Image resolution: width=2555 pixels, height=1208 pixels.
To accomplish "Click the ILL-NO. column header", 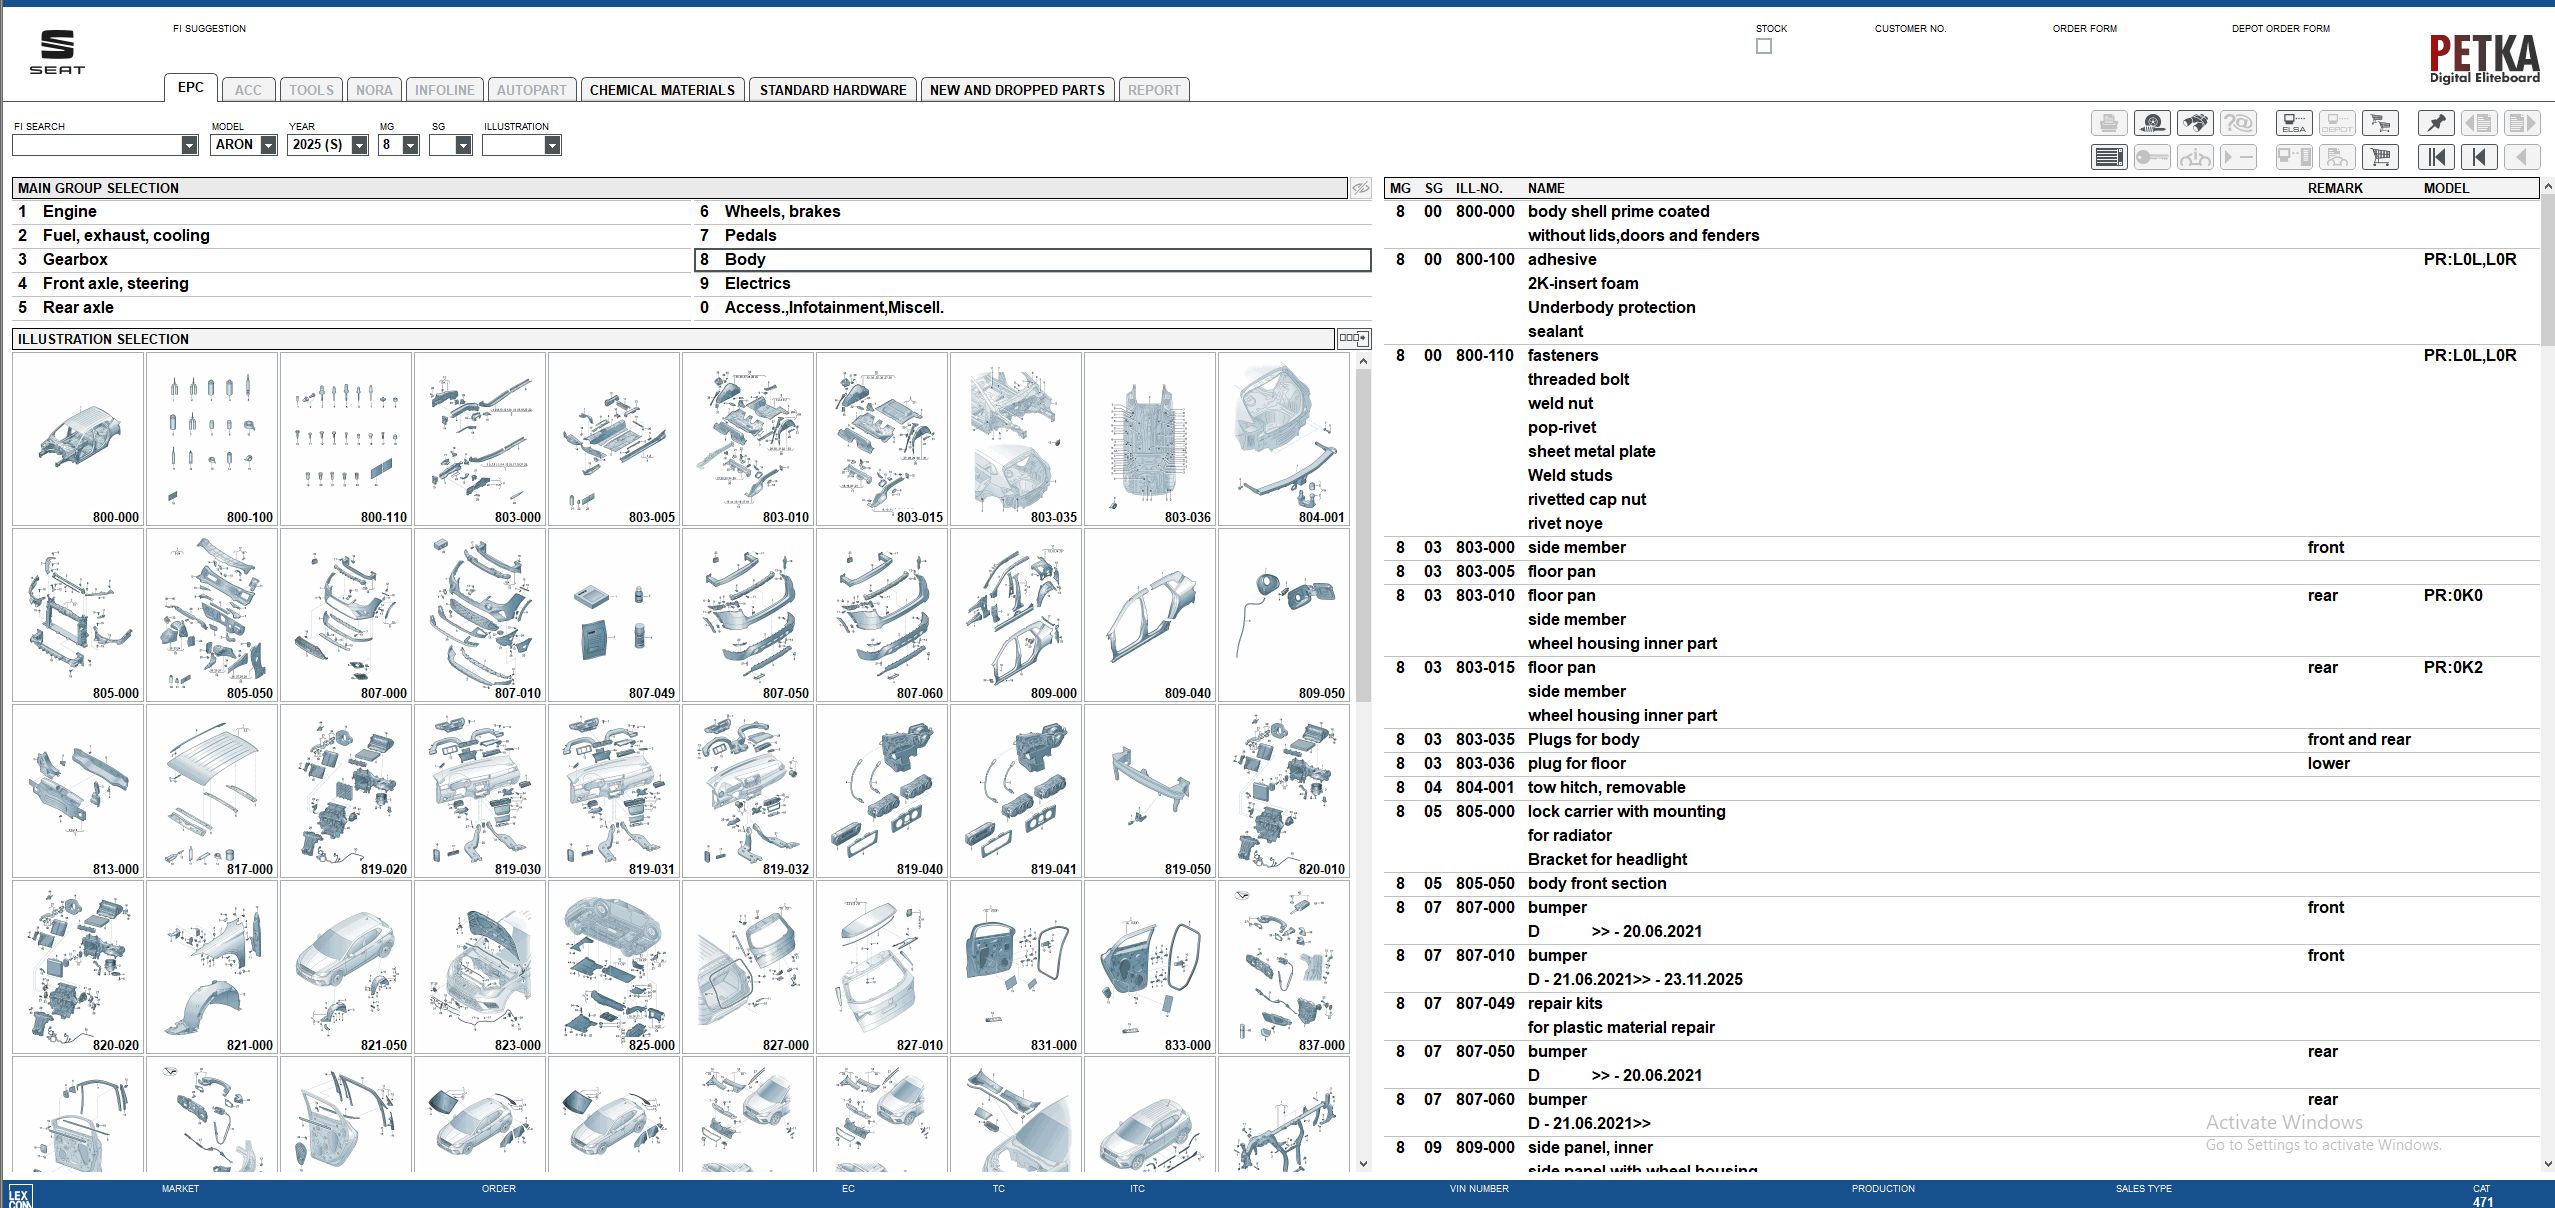I will [x=1479, y=188].
